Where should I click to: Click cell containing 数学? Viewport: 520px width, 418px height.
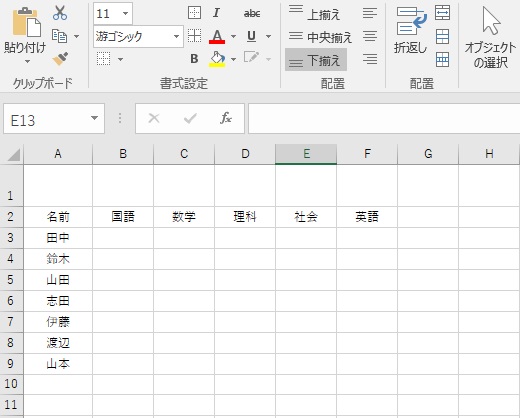(x=184, y=217)
